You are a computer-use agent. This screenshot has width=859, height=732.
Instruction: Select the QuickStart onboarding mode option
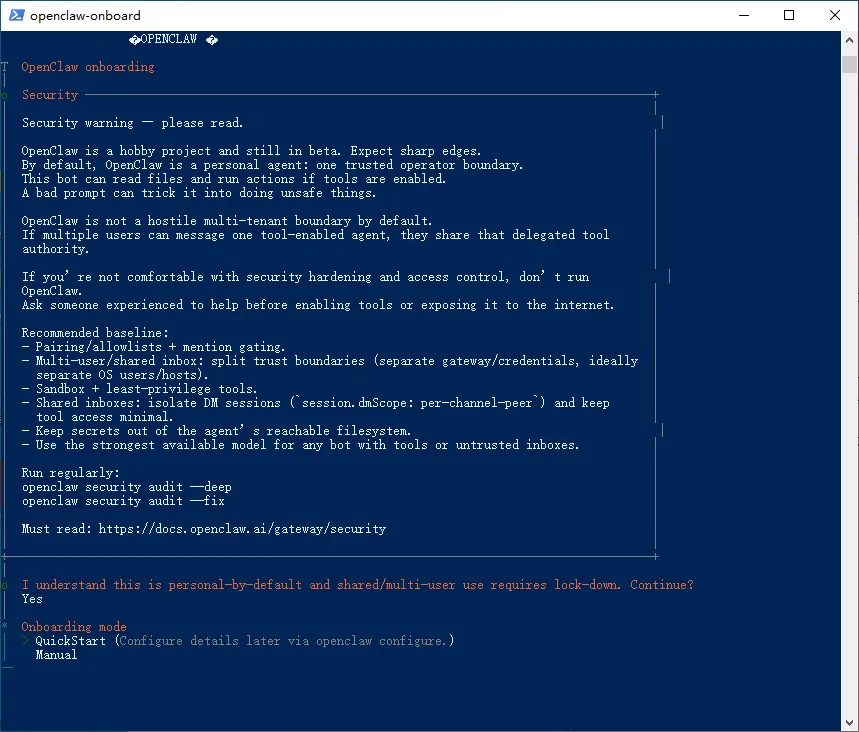pos(244,640)
